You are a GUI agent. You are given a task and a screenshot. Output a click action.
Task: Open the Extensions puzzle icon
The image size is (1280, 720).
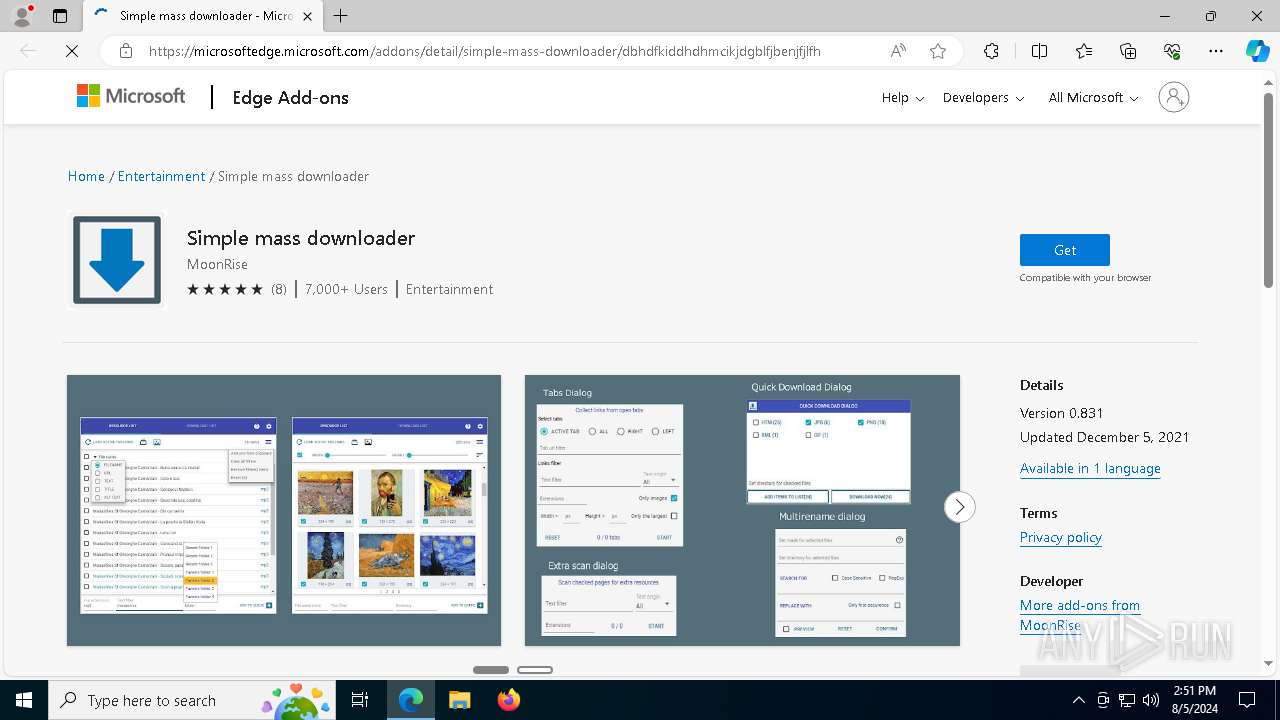pos(991,51)
